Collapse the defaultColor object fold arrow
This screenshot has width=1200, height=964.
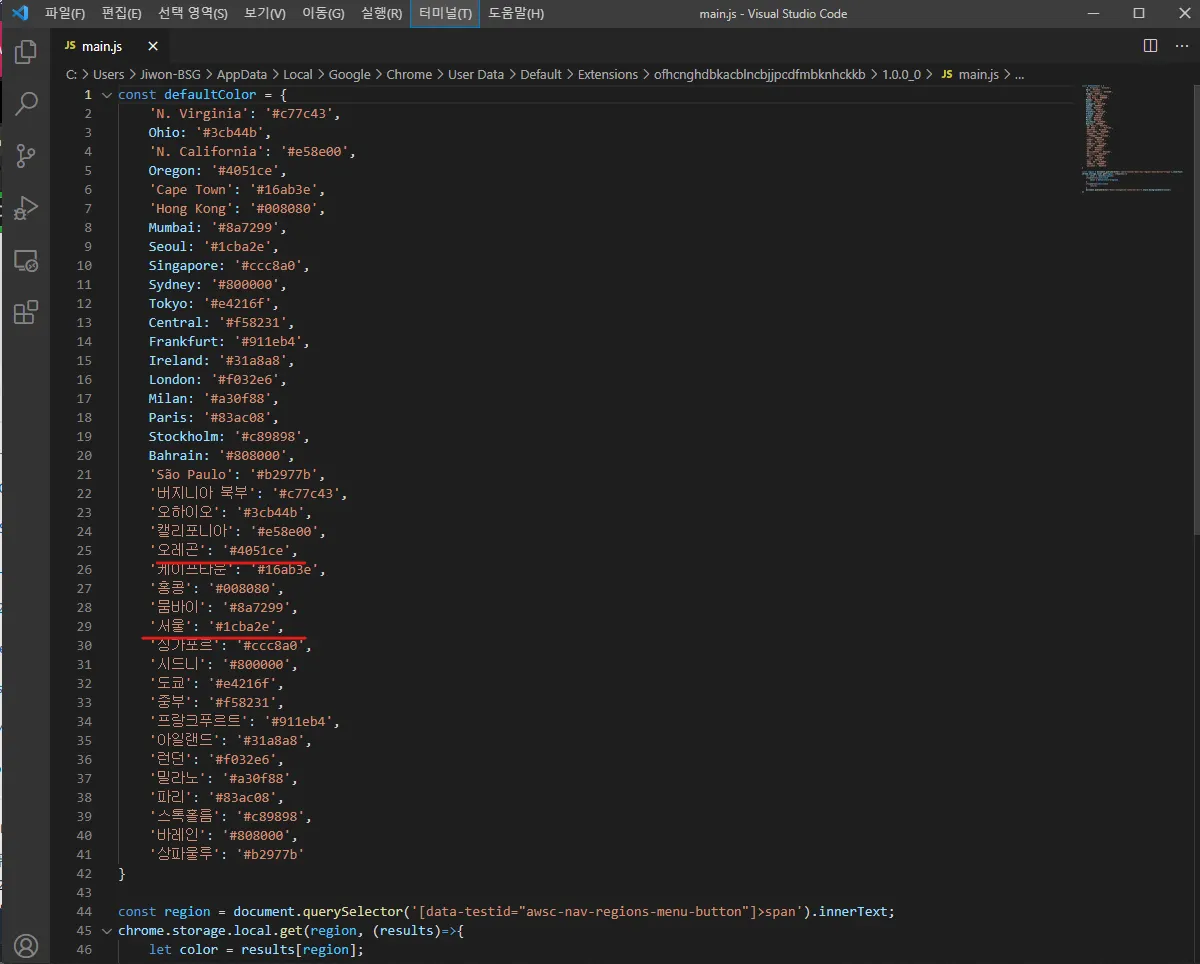107,95
